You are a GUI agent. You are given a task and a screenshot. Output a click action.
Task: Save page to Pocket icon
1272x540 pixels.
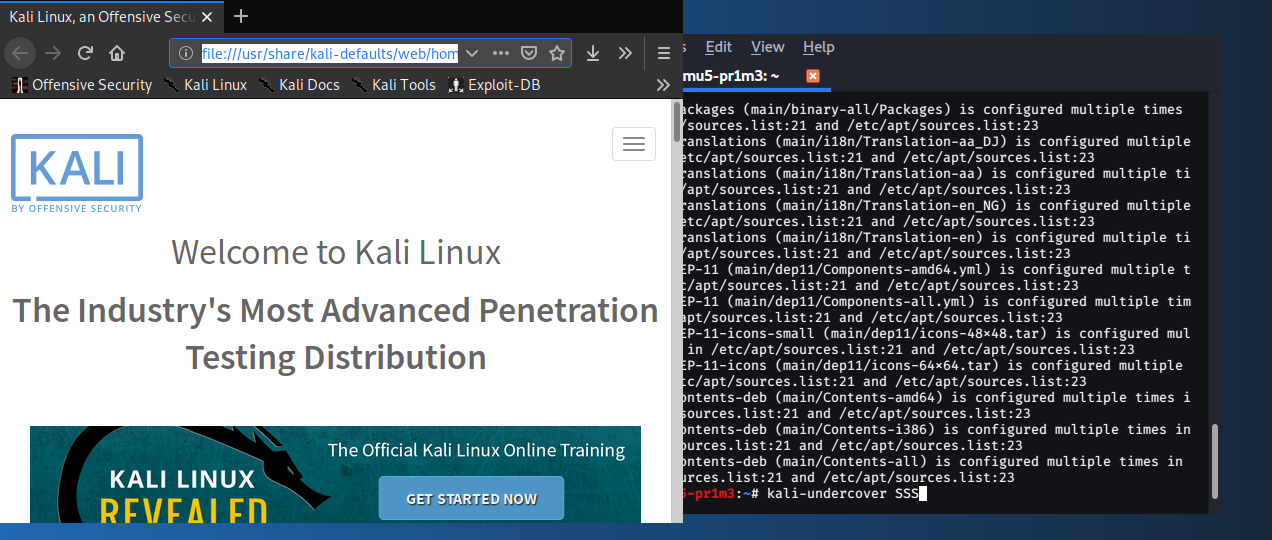(529, 53)
